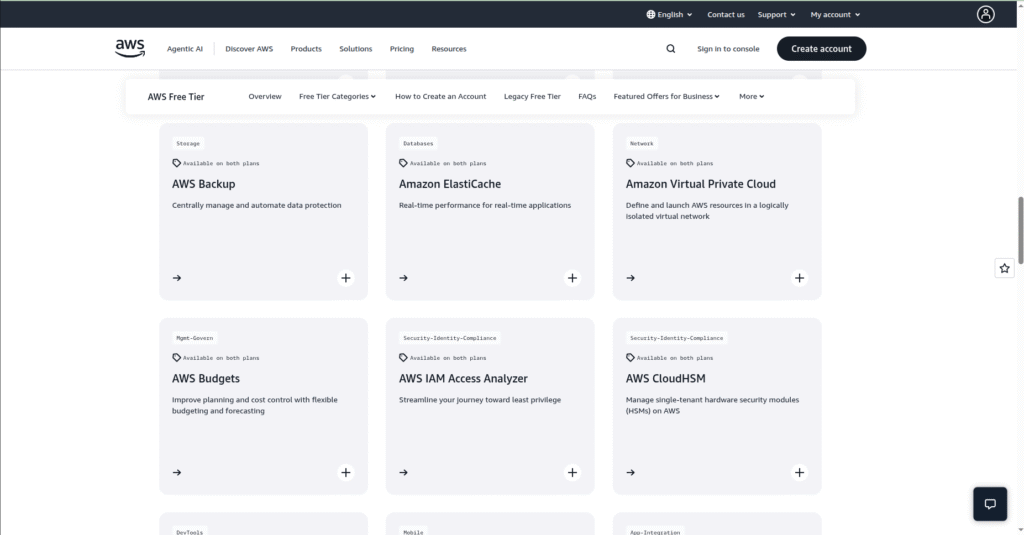
Task: Click the Databases category tag
Action: pyautogui.click(x=418, y=143)
